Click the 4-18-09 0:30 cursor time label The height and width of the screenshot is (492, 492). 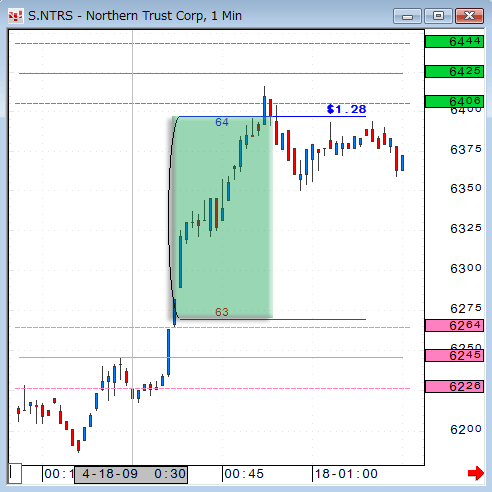pyautogui.click(x=131, y=474)
